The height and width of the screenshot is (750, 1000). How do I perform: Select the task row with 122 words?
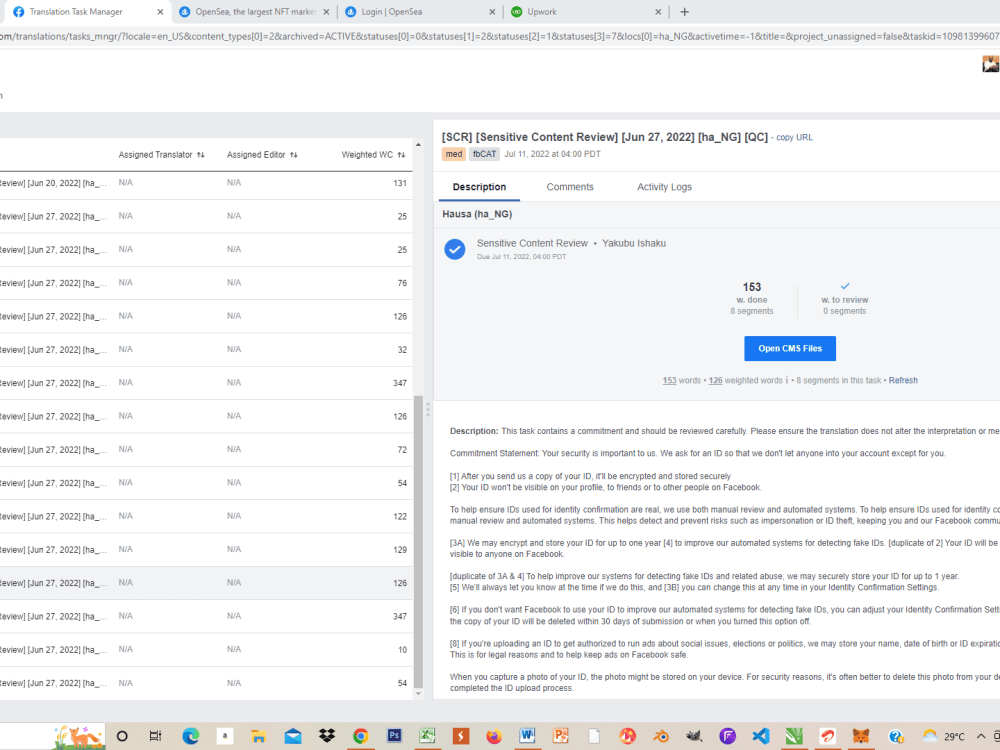206,517
